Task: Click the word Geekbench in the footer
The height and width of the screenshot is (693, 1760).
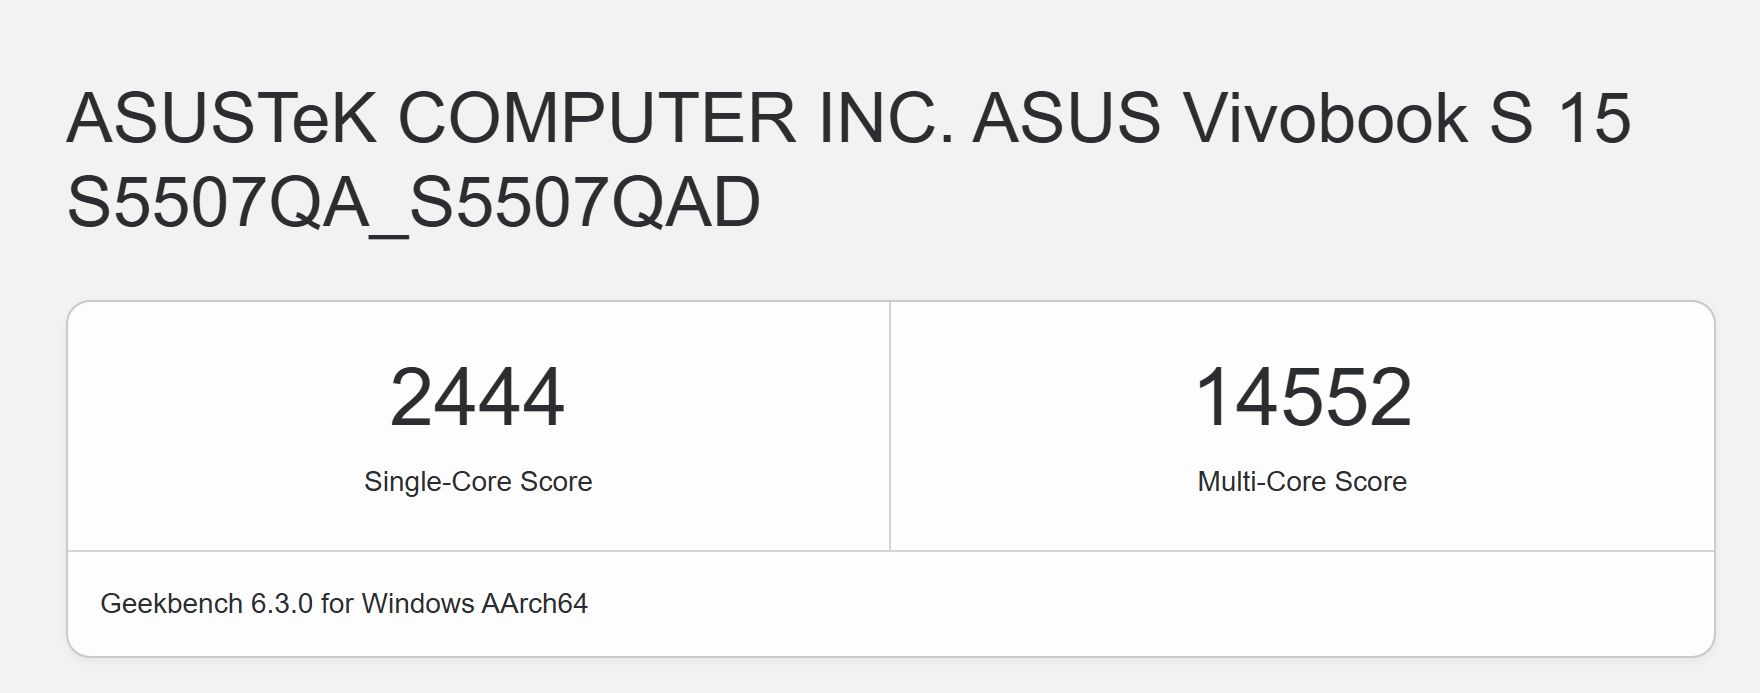Action: (x=172, y=604)
